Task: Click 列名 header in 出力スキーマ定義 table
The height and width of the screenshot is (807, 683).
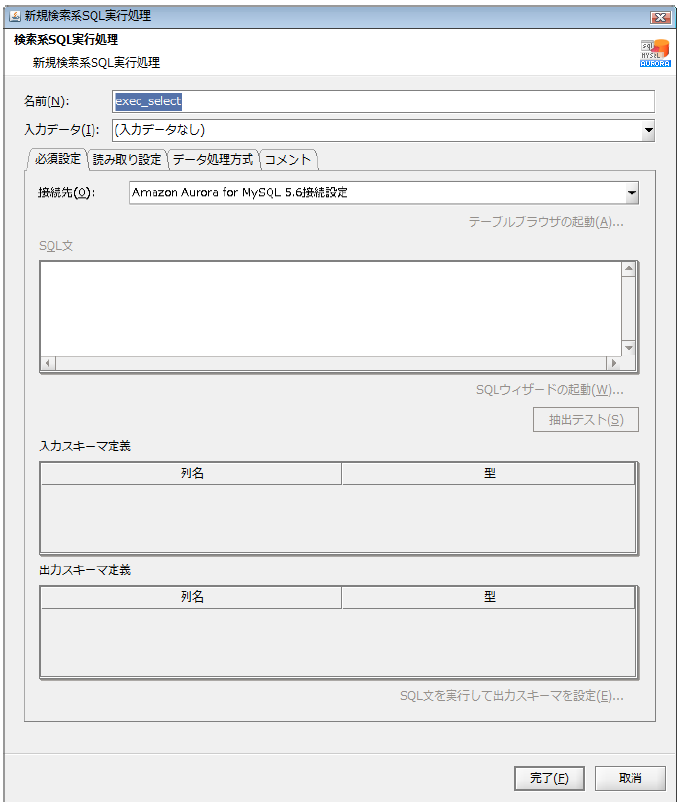Action: tap(191, 597)
